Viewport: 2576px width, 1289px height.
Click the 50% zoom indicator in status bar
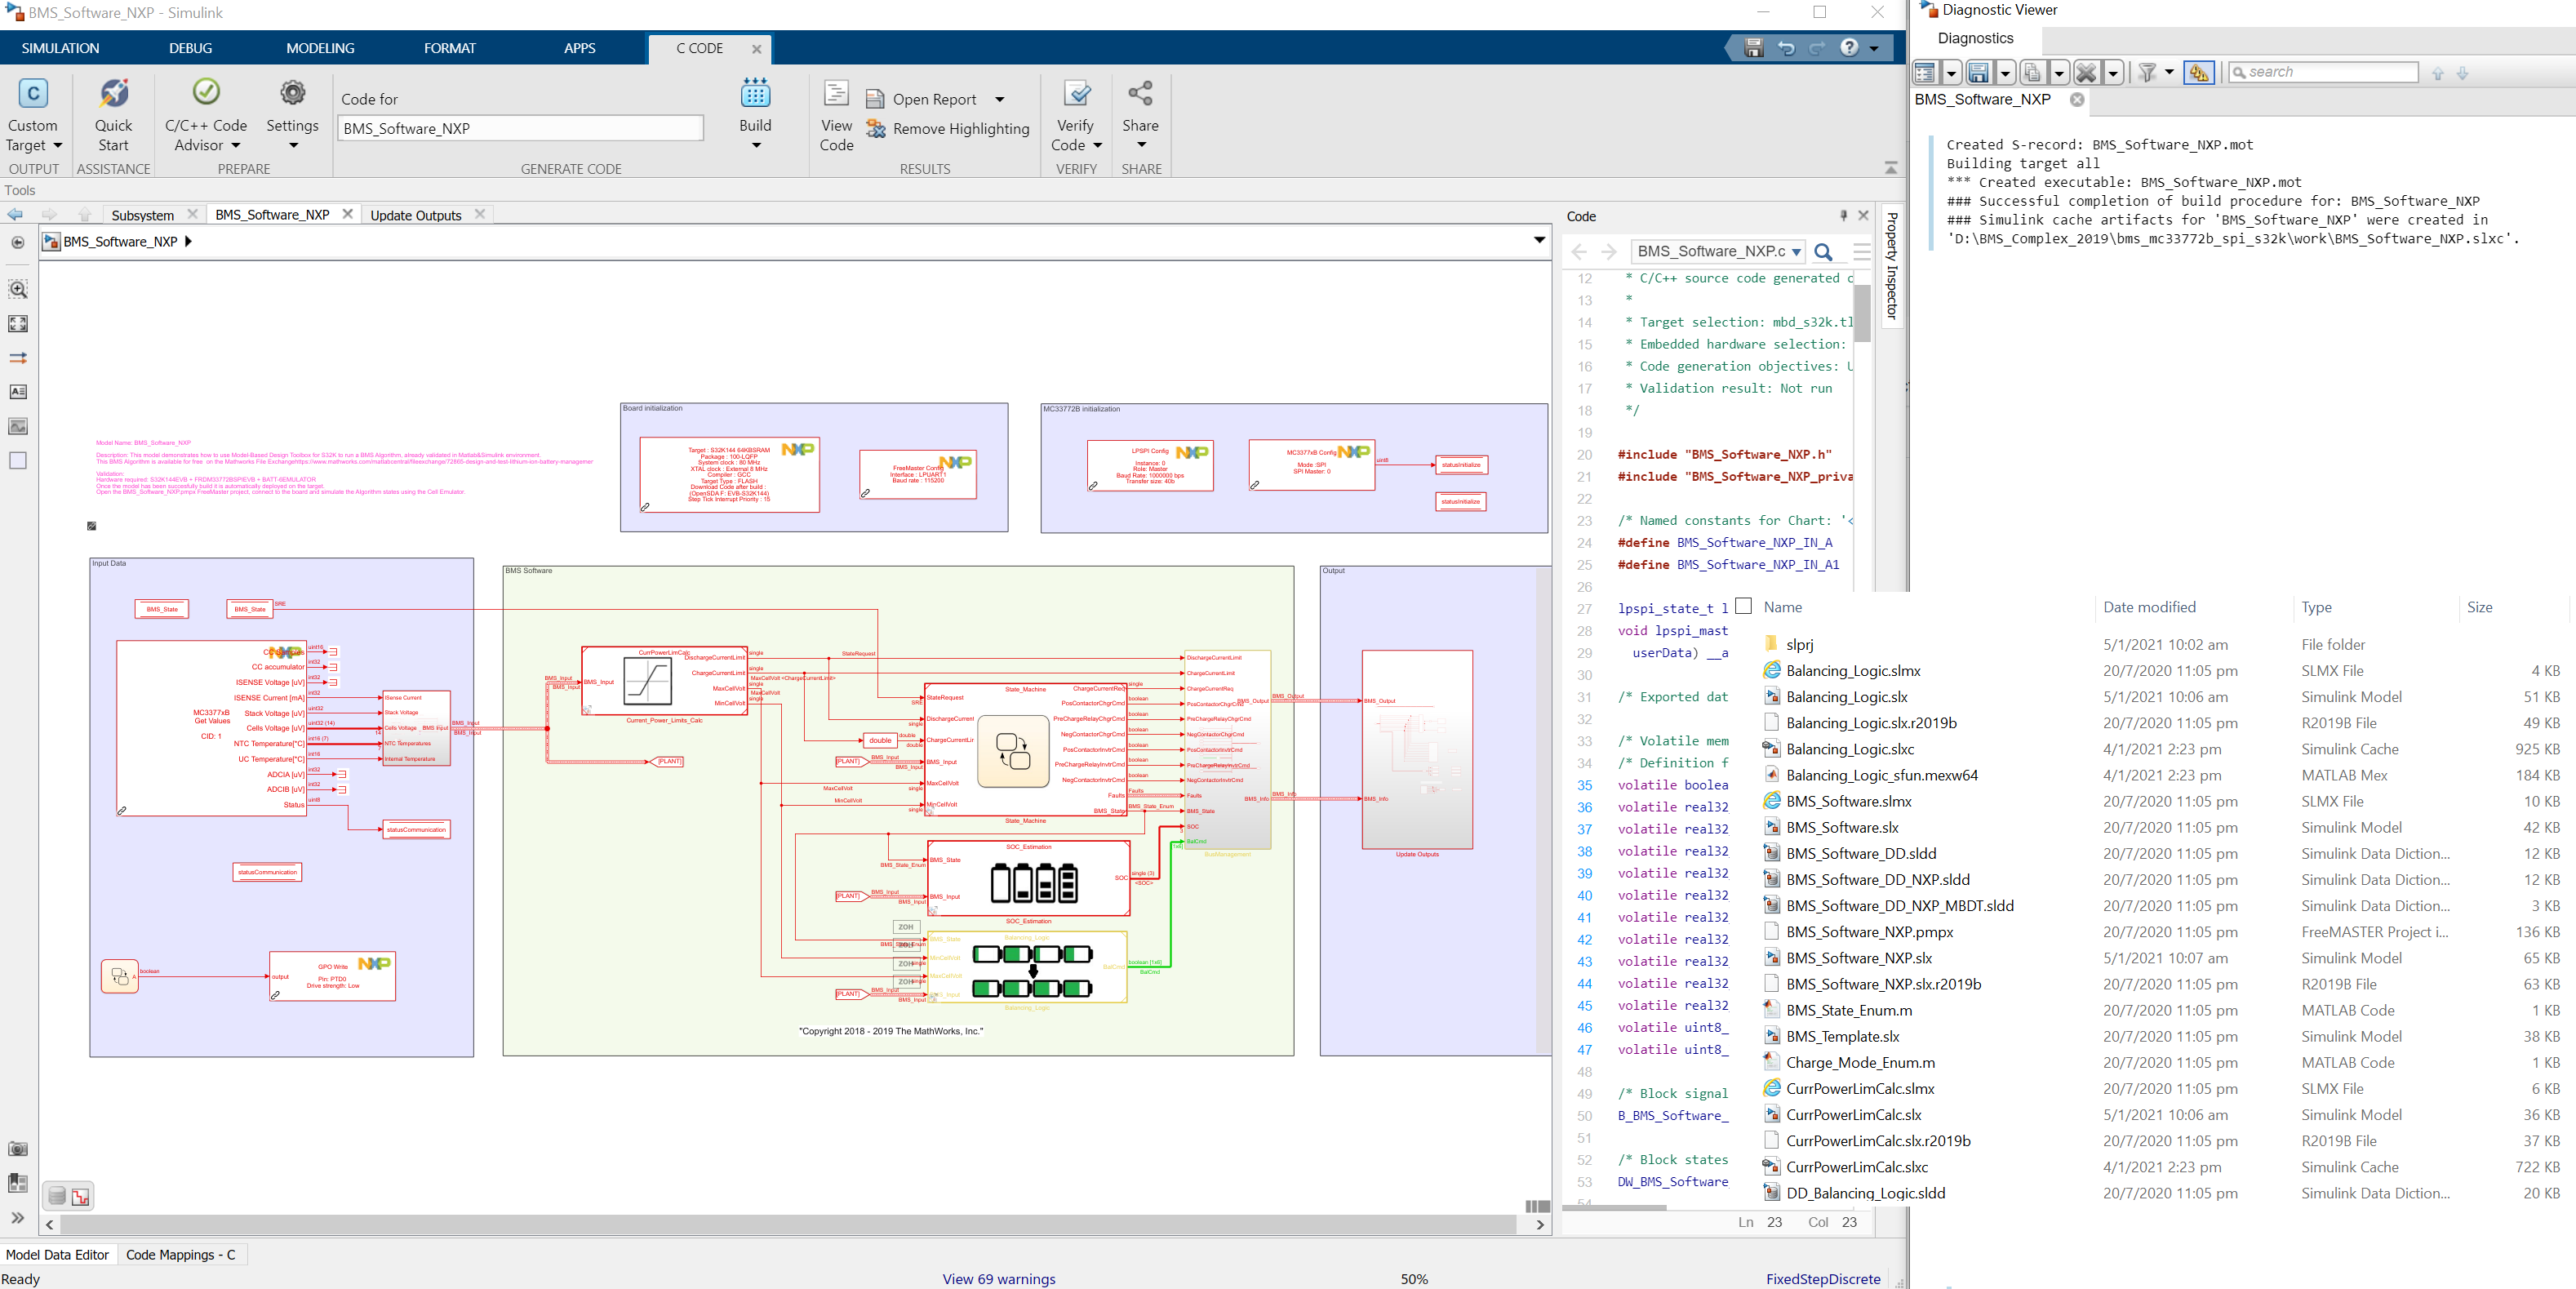(1414, 1279)
